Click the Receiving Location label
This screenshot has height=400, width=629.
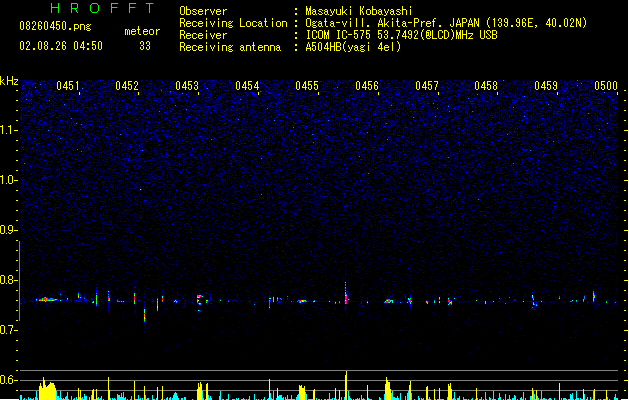point(233,23)
